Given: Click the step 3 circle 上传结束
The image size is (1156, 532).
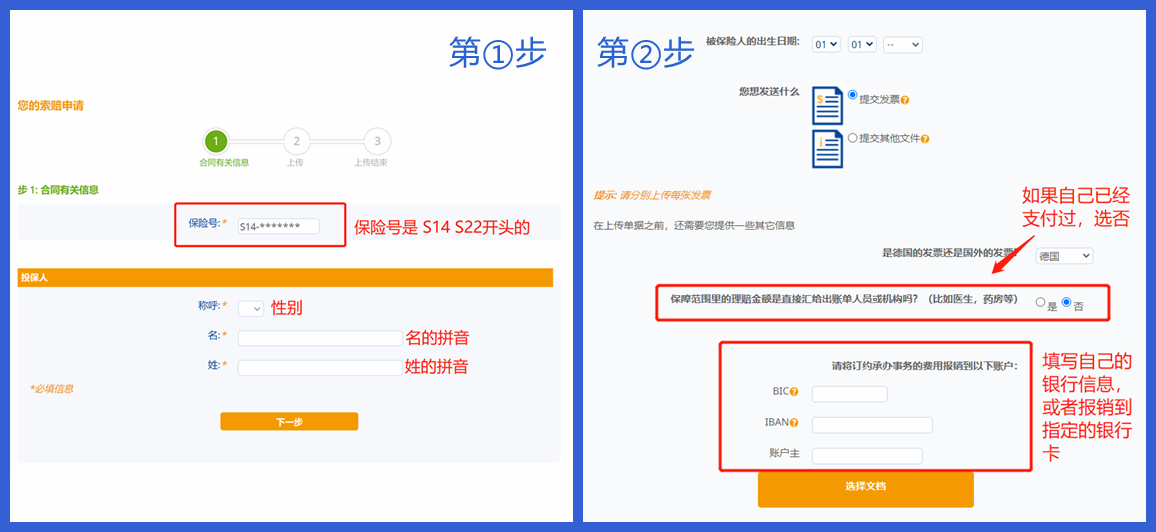Looking at the screenshot, I should [x=377, y=142].
